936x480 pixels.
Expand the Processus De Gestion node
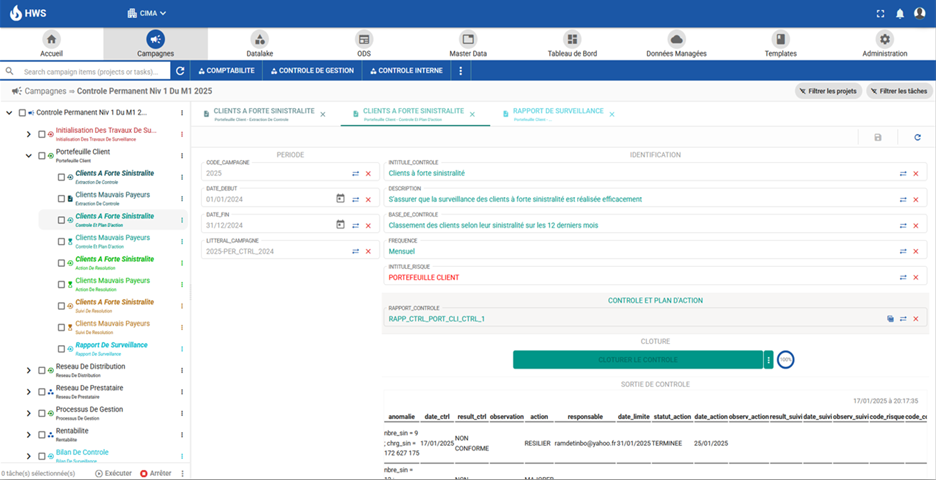[28, 412]
